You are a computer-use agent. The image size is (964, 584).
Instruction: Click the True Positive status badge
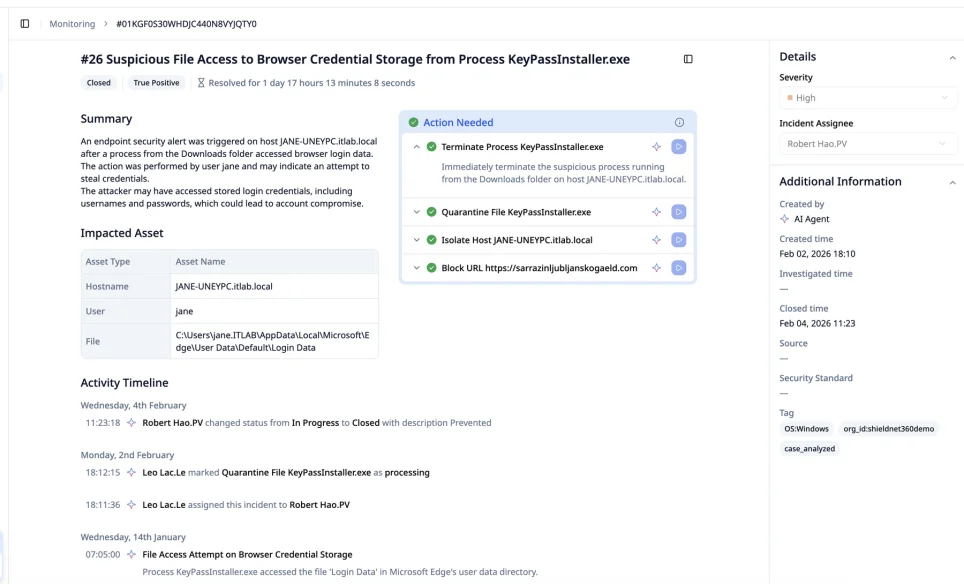tap(156, 83)
